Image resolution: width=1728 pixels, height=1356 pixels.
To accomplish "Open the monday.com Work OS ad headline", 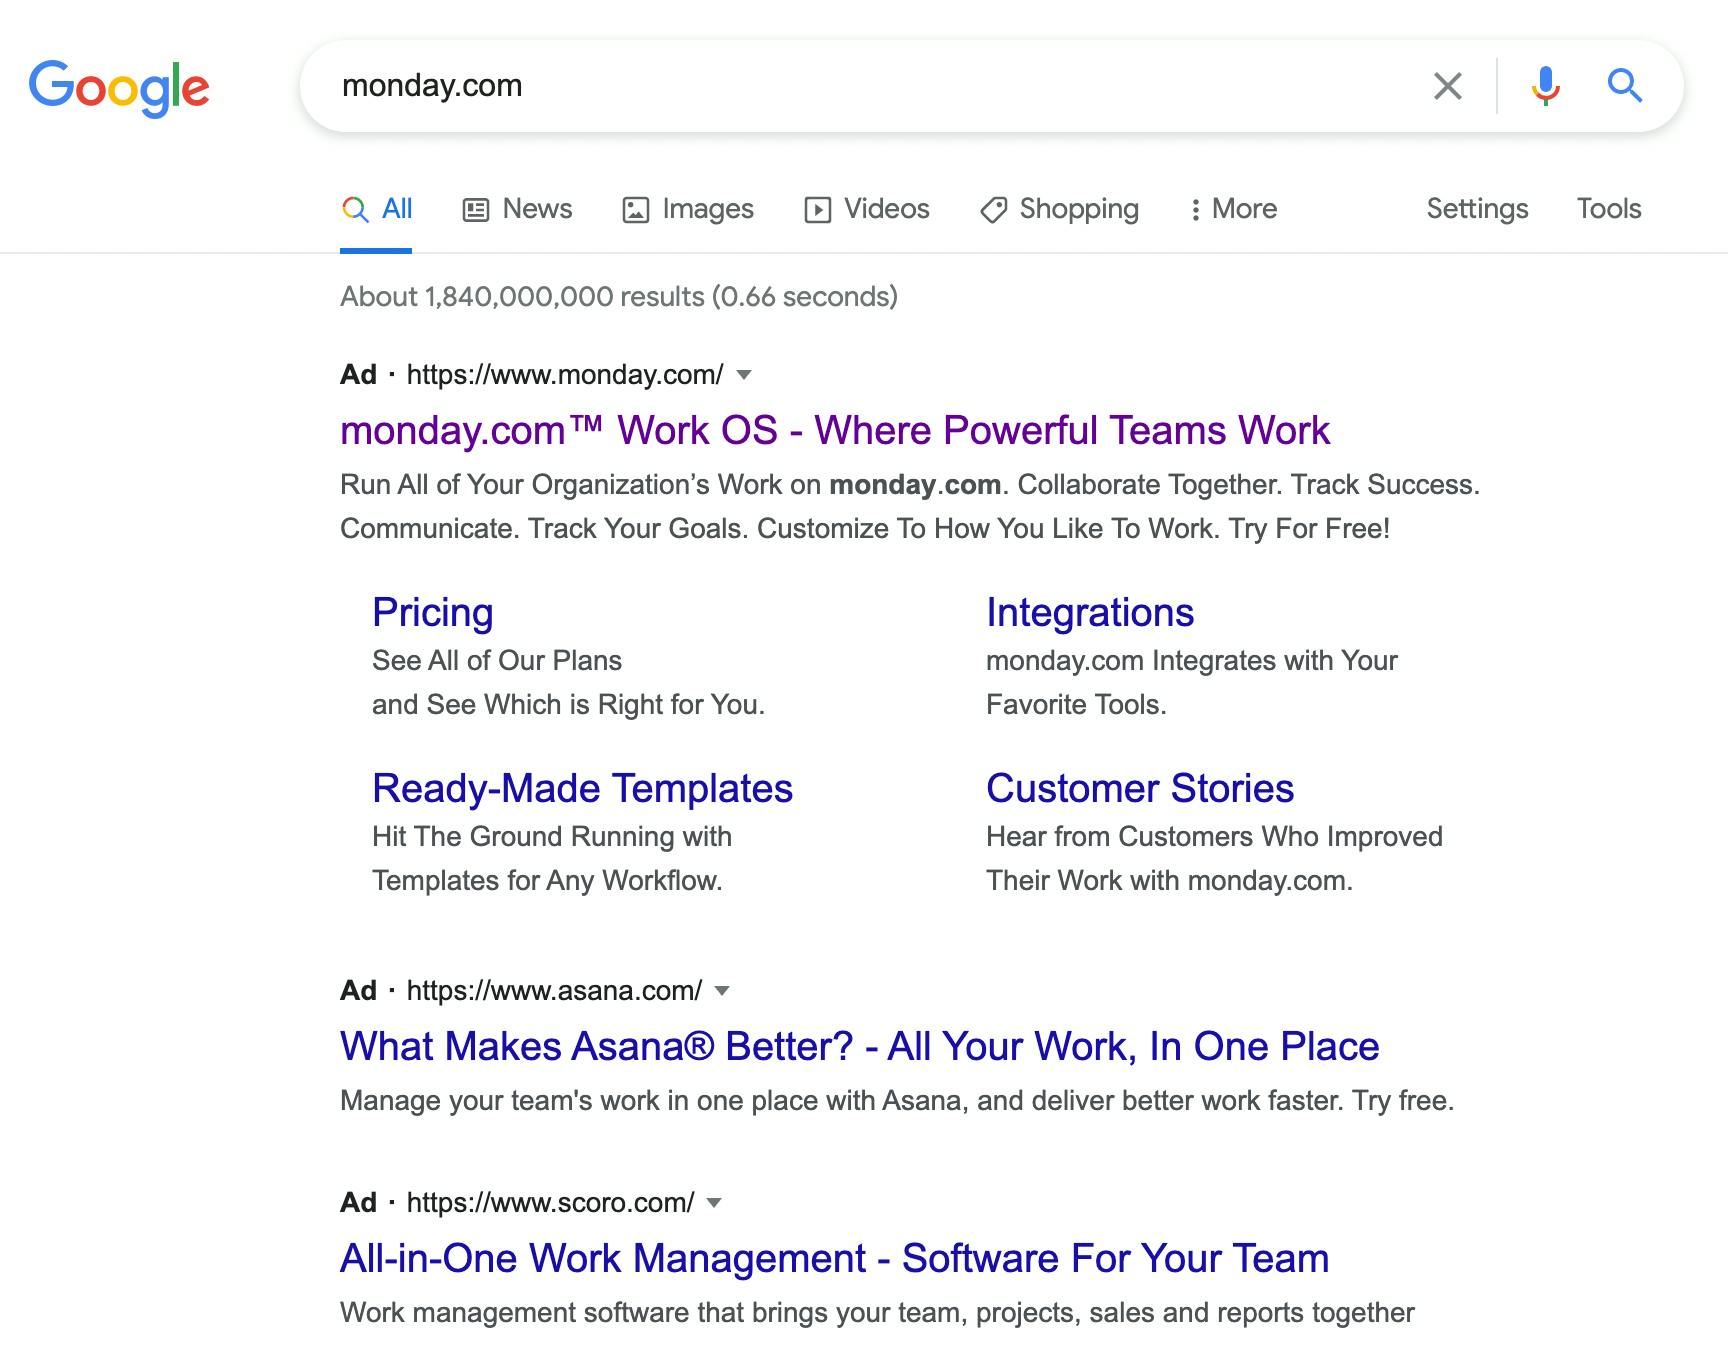I will coord(834,431).
